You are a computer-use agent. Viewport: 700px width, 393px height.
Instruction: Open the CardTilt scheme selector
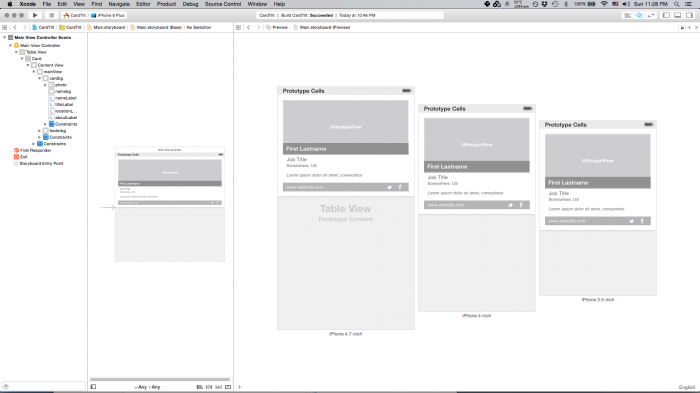[x=75, y=15]
